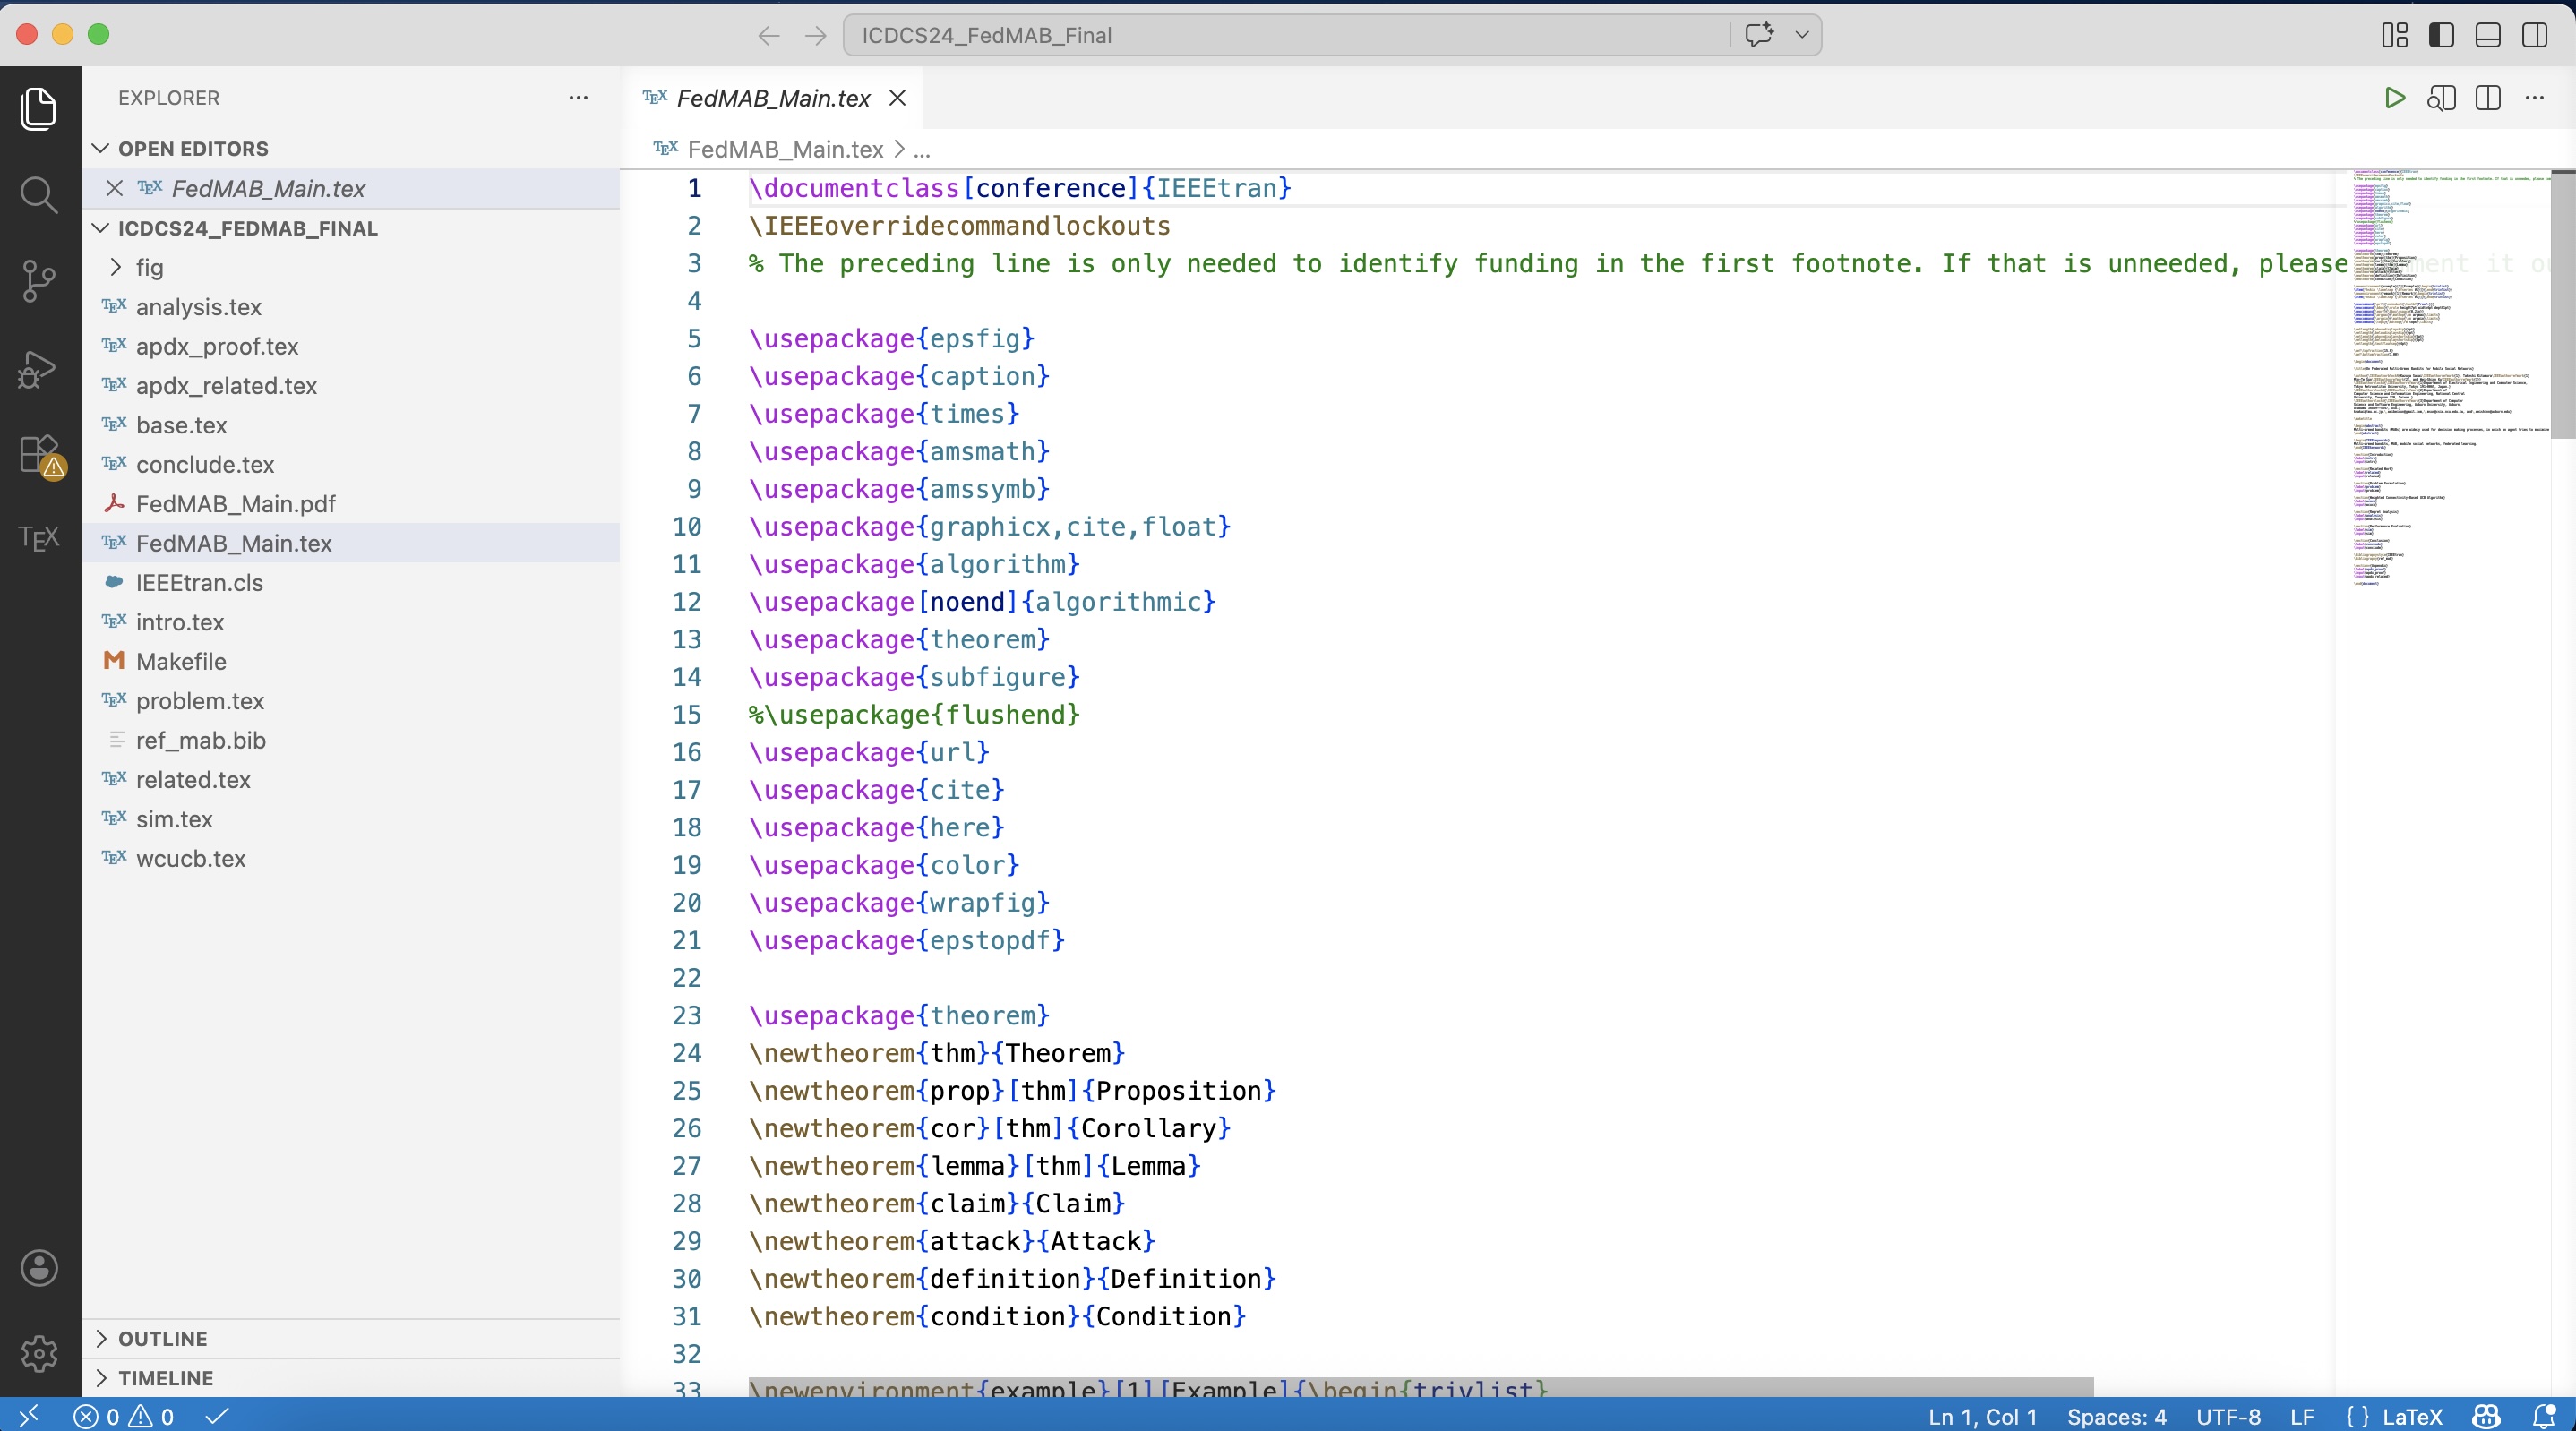Toggle the secondary sidebar visibility
This screenshot has height=1431, width=2576.
pos(2536,34)
